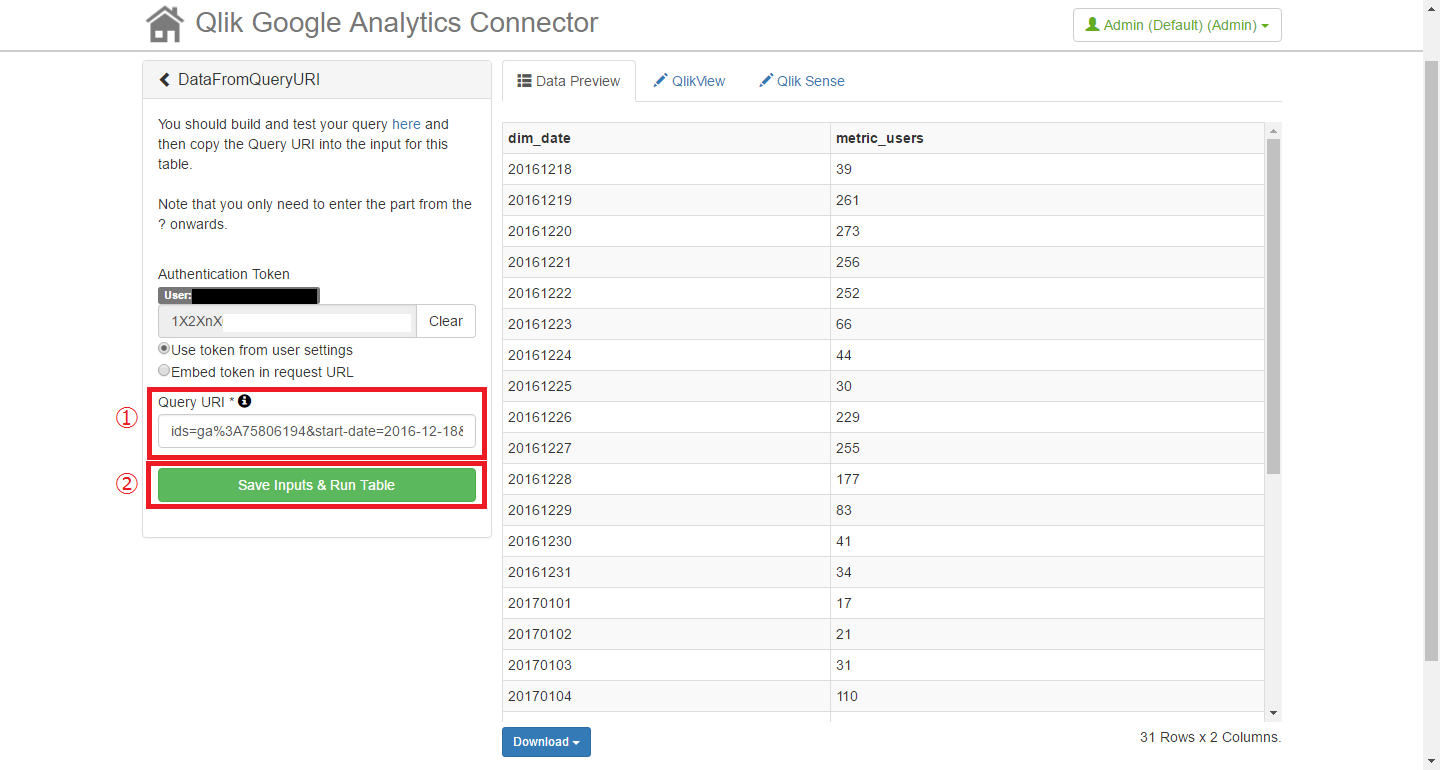
Task: Click the data table's down scroll arrow
Action: point(1273,712)
